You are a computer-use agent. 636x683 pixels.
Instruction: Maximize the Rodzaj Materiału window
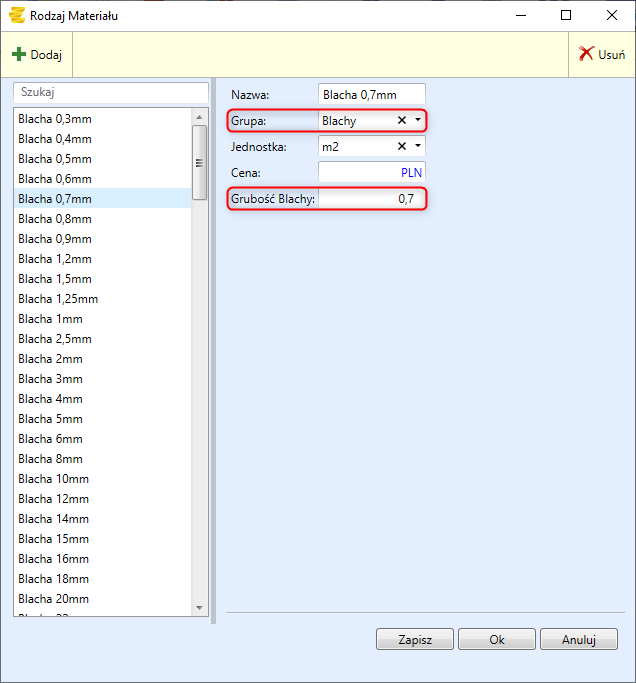[x=566, y=15]
